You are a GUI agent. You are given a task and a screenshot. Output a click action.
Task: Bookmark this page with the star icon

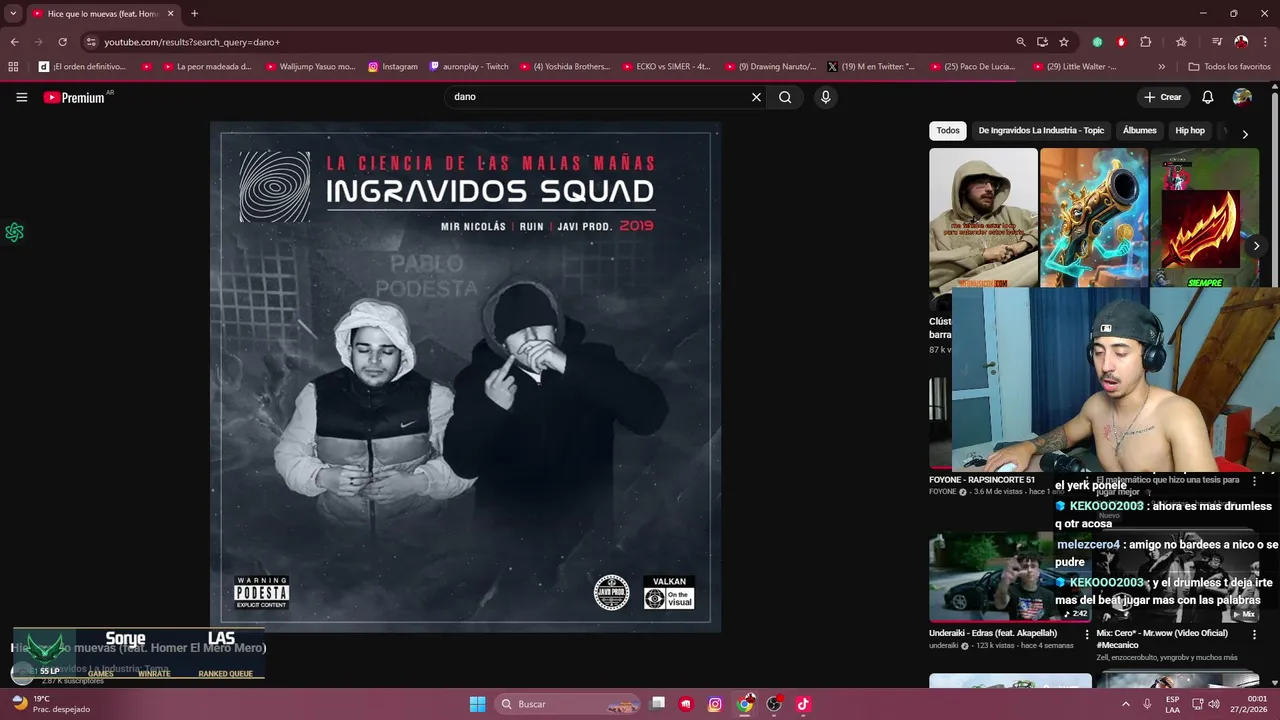click(x=1064, y=42)
